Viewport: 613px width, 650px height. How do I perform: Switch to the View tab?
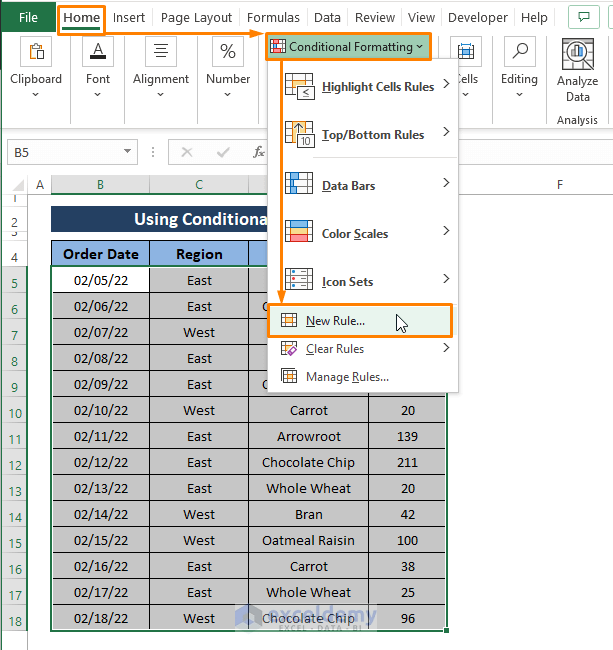click(421, 17)
